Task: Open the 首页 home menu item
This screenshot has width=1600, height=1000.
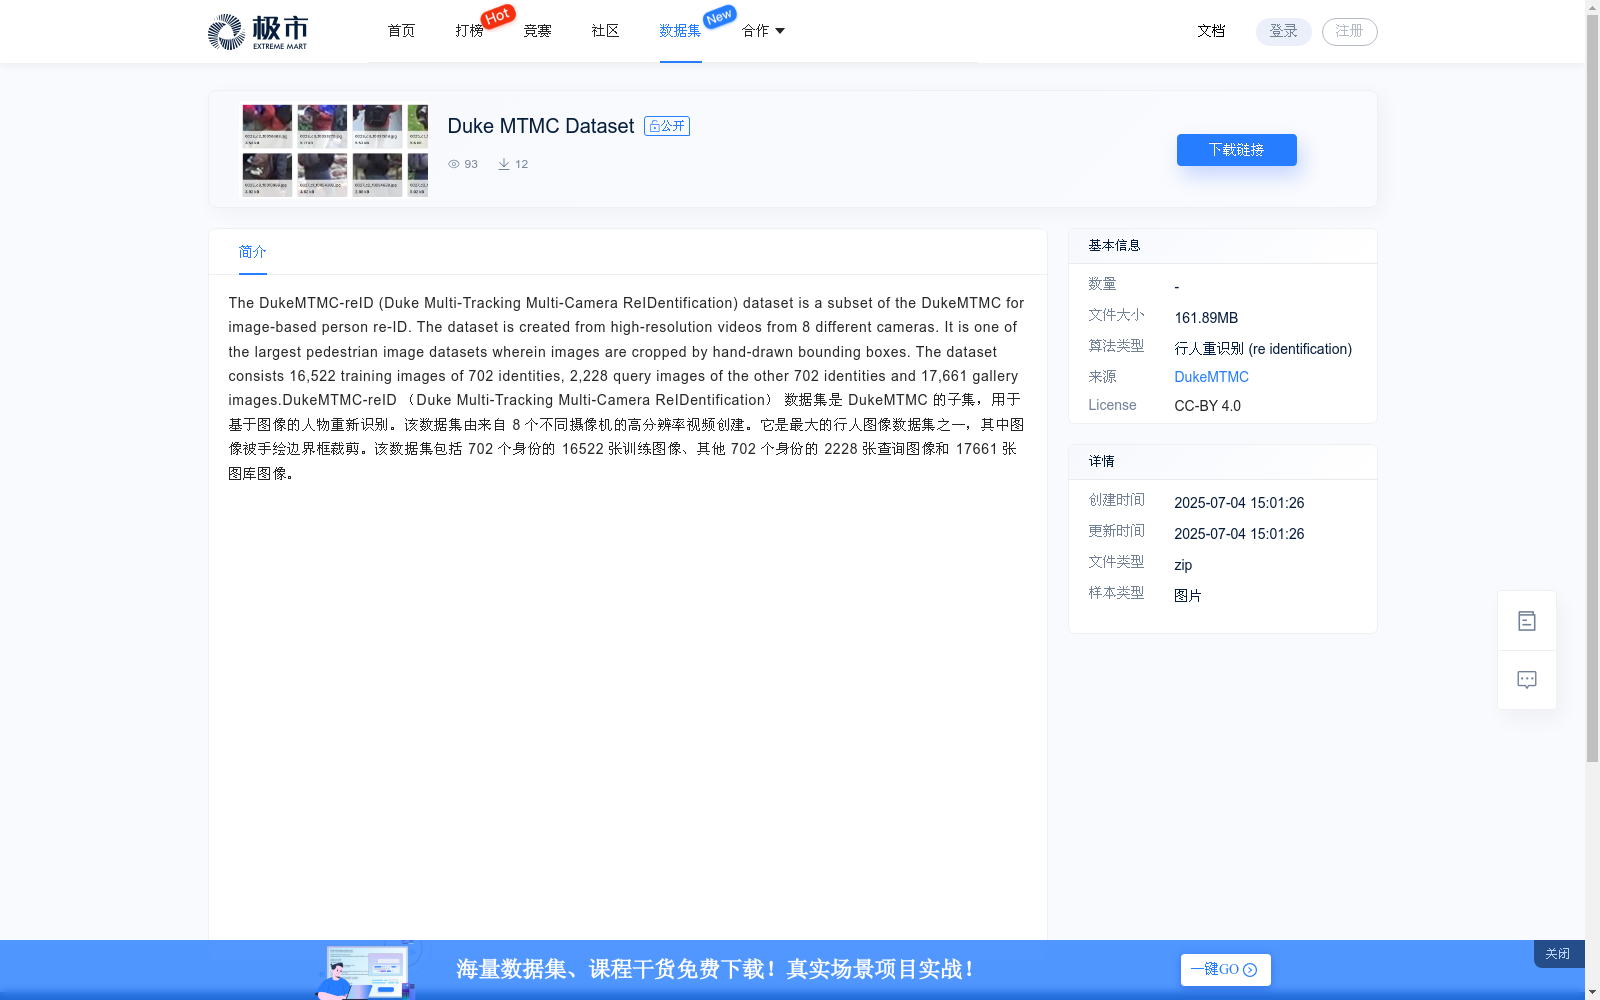Action: coord(401,31)
